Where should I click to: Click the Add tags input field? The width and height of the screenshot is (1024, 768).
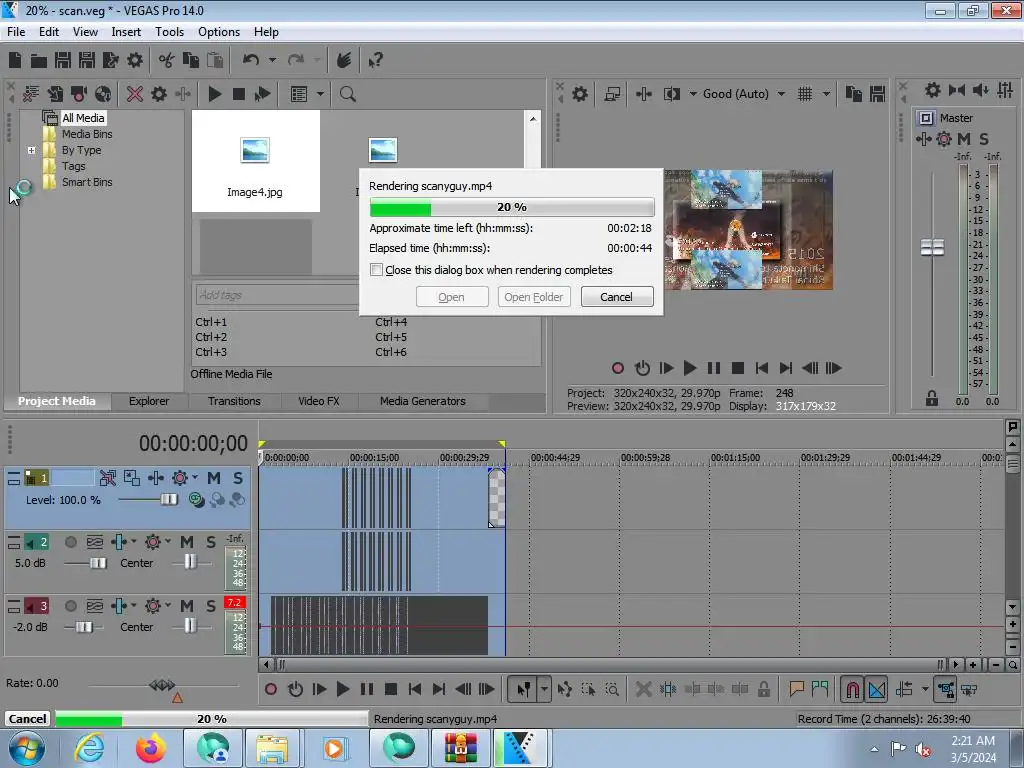[277, 295]
